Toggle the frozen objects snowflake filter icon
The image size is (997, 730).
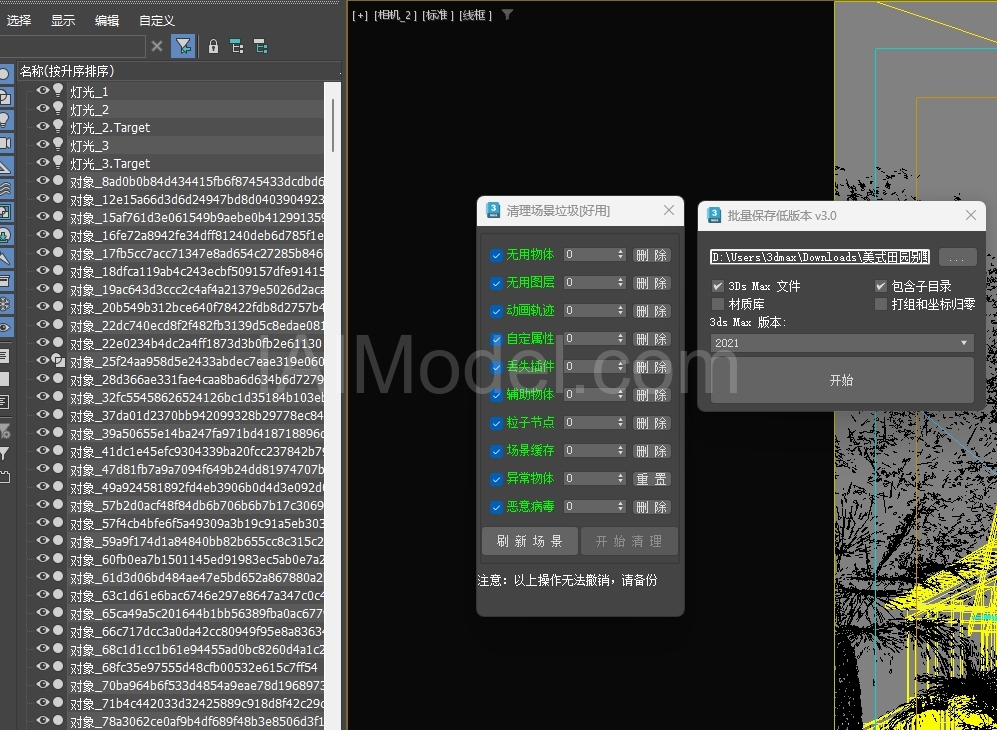coord(4,305)
